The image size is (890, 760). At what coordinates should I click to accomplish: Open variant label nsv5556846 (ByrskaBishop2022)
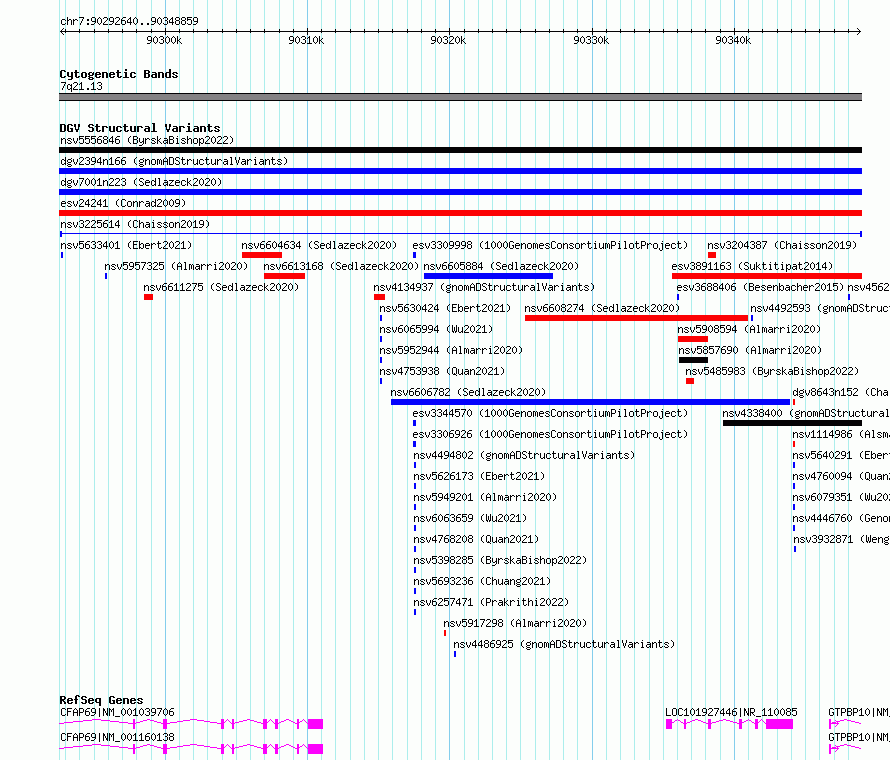coord(147,140)
